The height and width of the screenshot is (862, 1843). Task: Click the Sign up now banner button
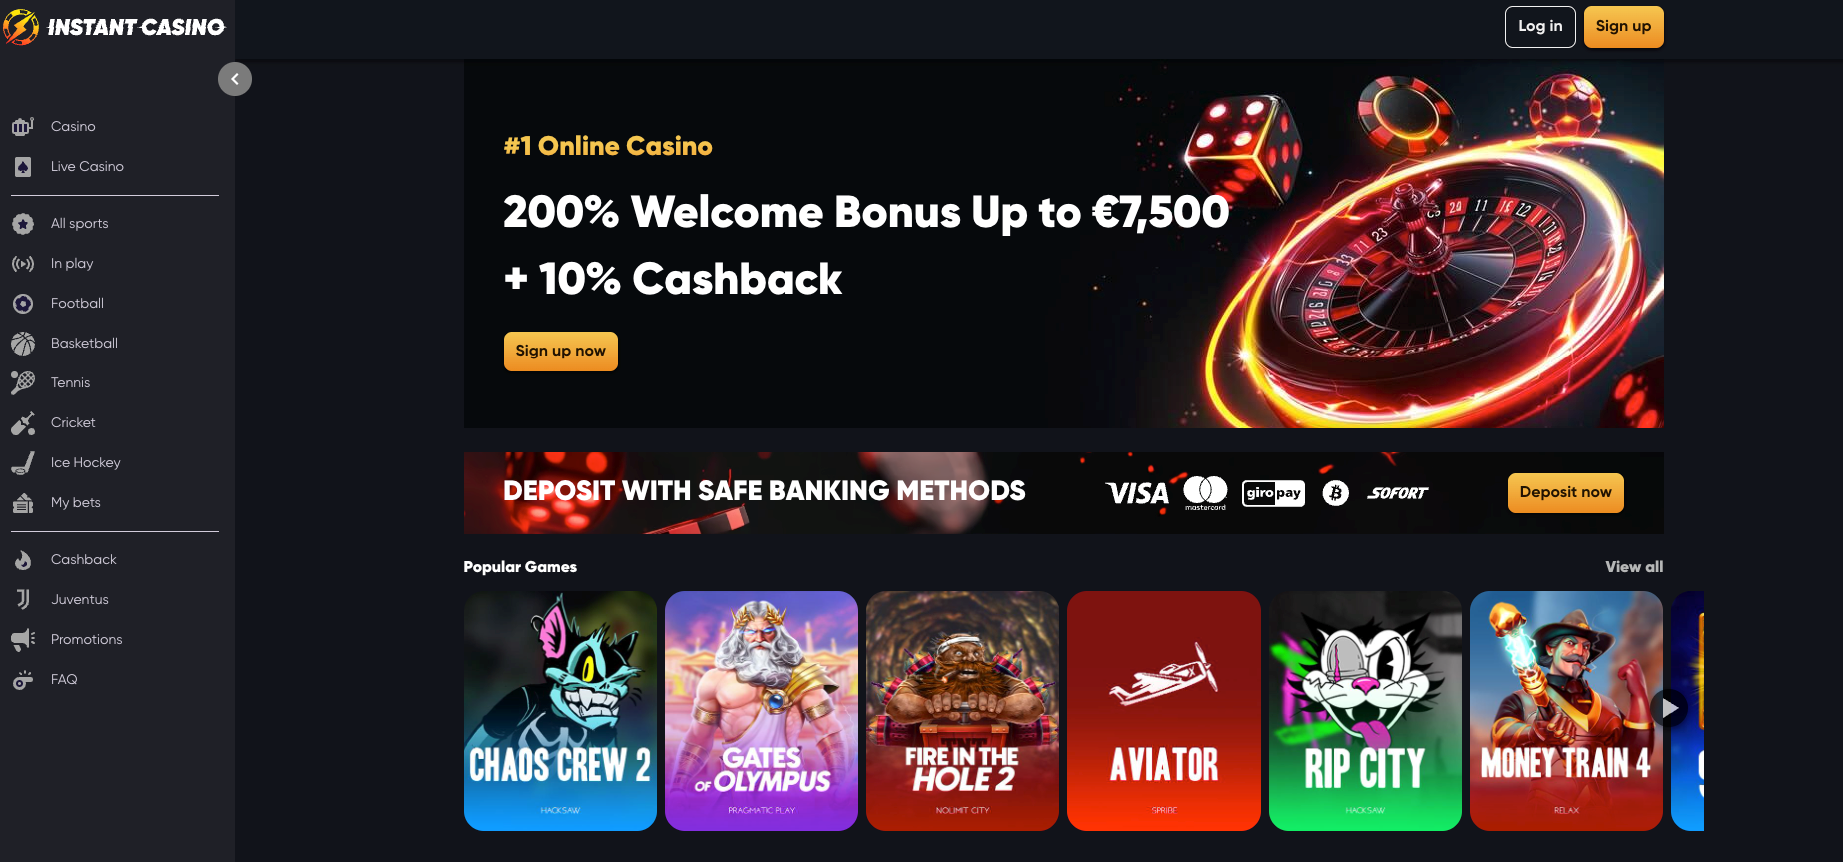click(x=561, y=351)
